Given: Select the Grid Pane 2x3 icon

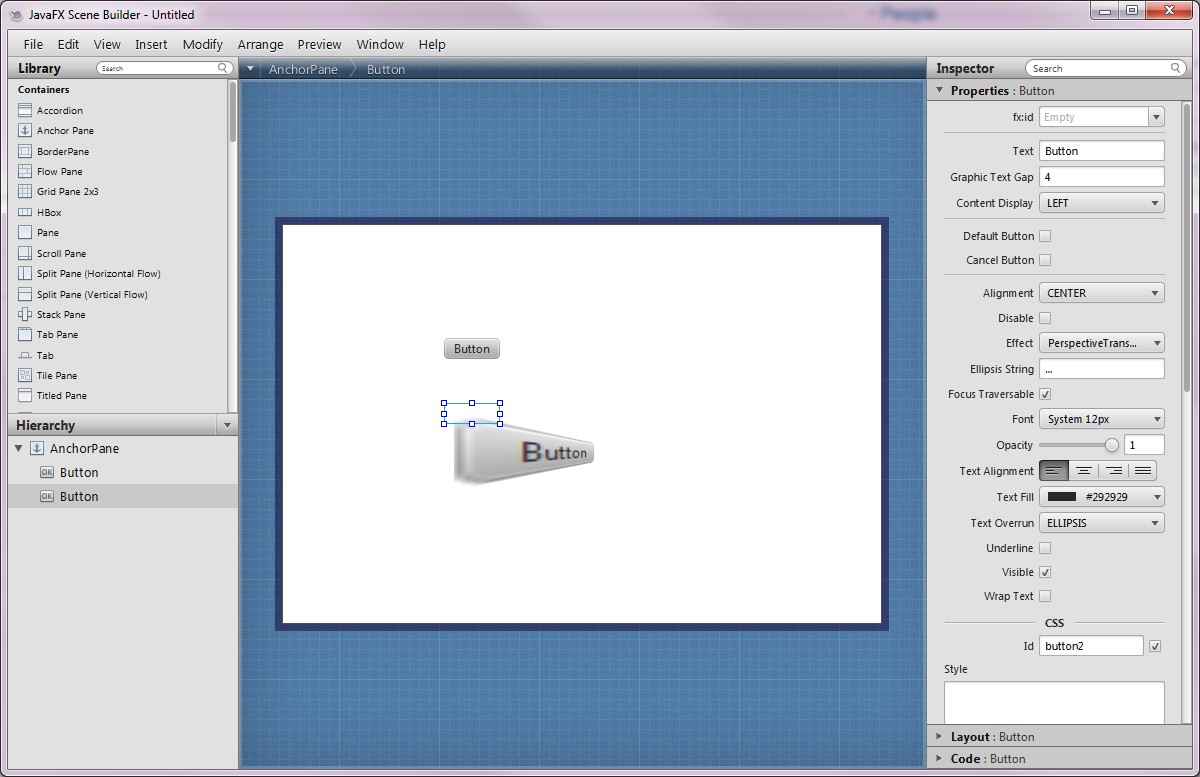Looking at the screenshot, I should [26, 191].
